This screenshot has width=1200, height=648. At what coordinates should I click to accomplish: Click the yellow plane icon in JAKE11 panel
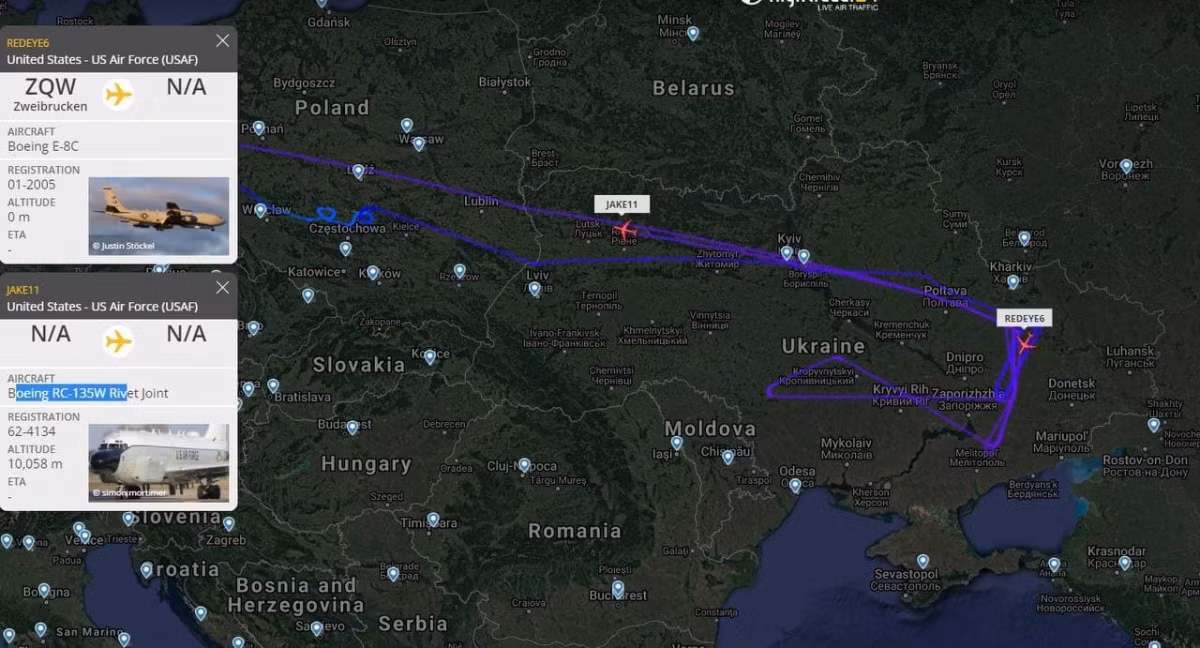118,341
